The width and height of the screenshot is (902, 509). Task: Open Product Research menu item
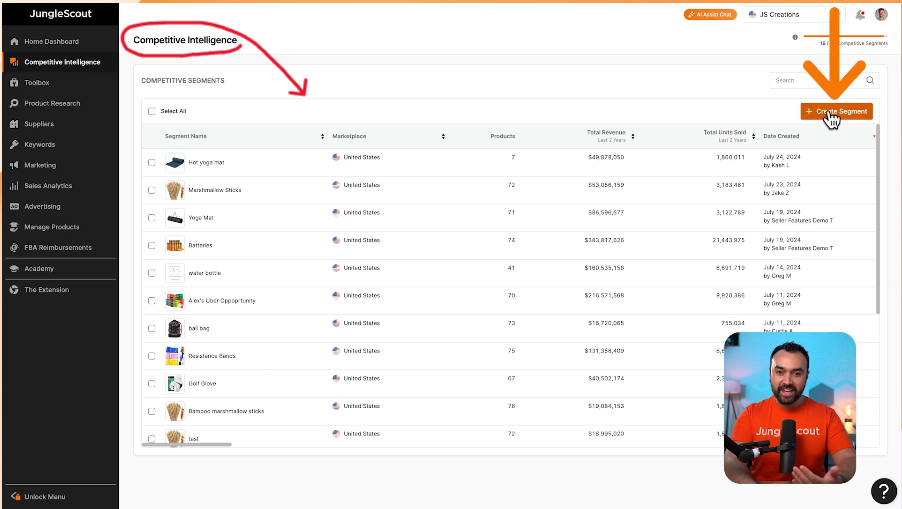52,104
